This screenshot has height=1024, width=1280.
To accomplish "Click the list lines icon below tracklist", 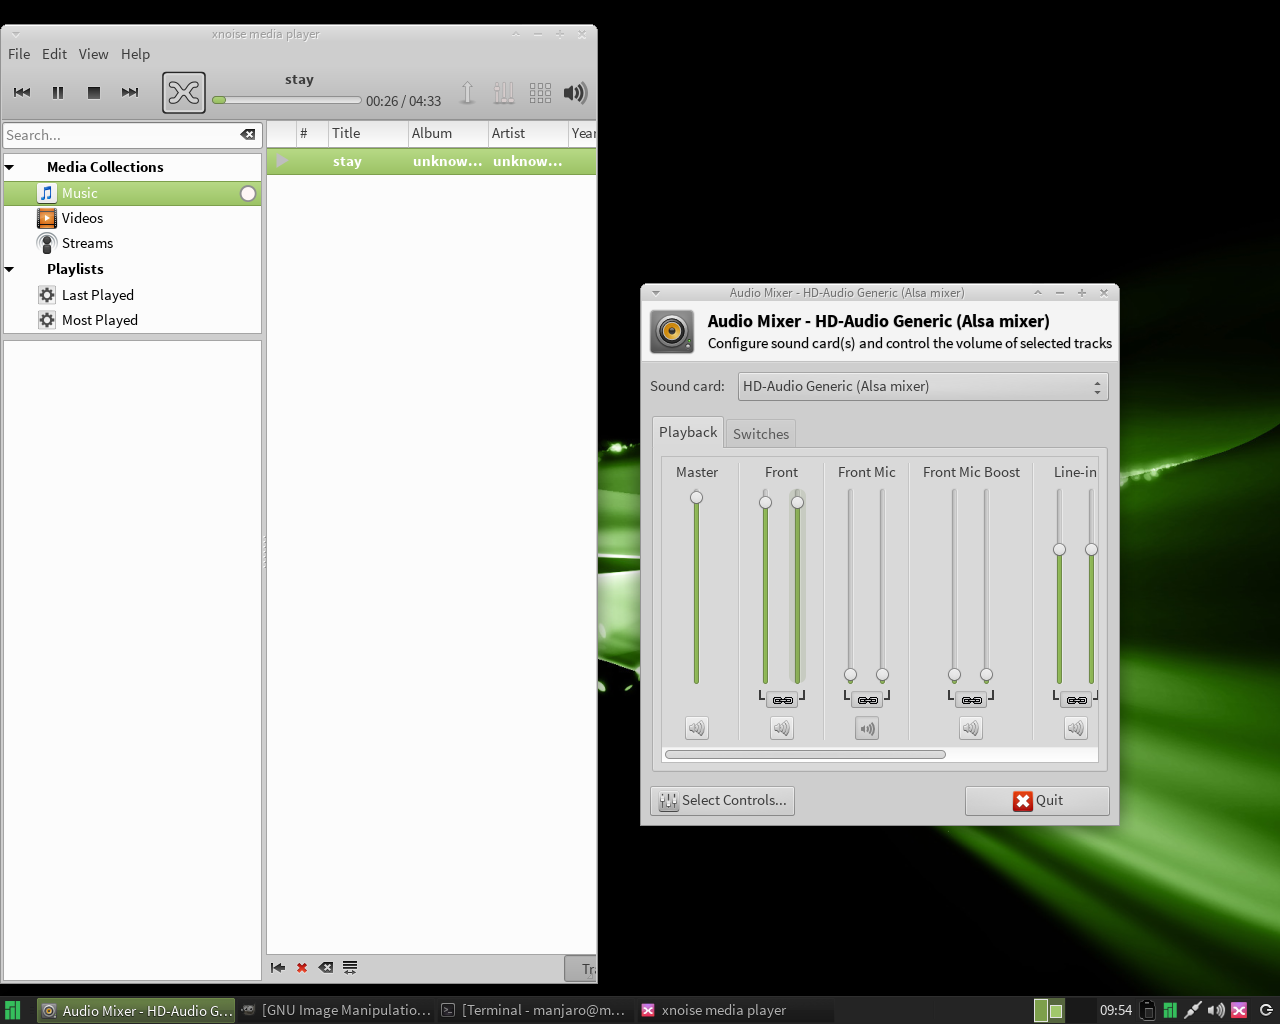I will pyautogui.click(x=350, y=967).
